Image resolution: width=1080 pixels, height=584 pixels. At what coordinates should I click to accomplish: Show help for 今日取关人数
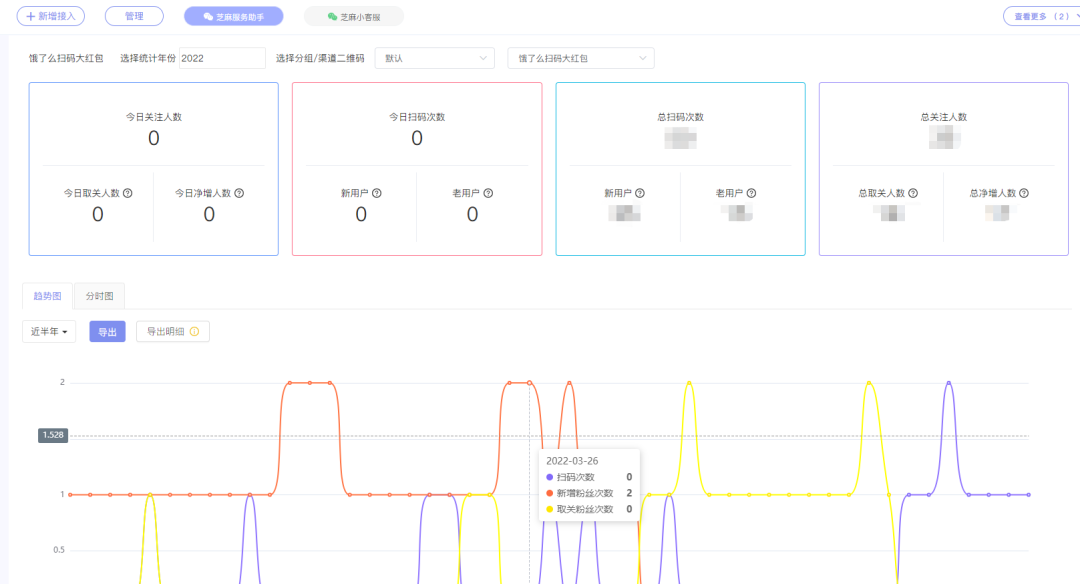pyautogui.click(x=127, y=194)
